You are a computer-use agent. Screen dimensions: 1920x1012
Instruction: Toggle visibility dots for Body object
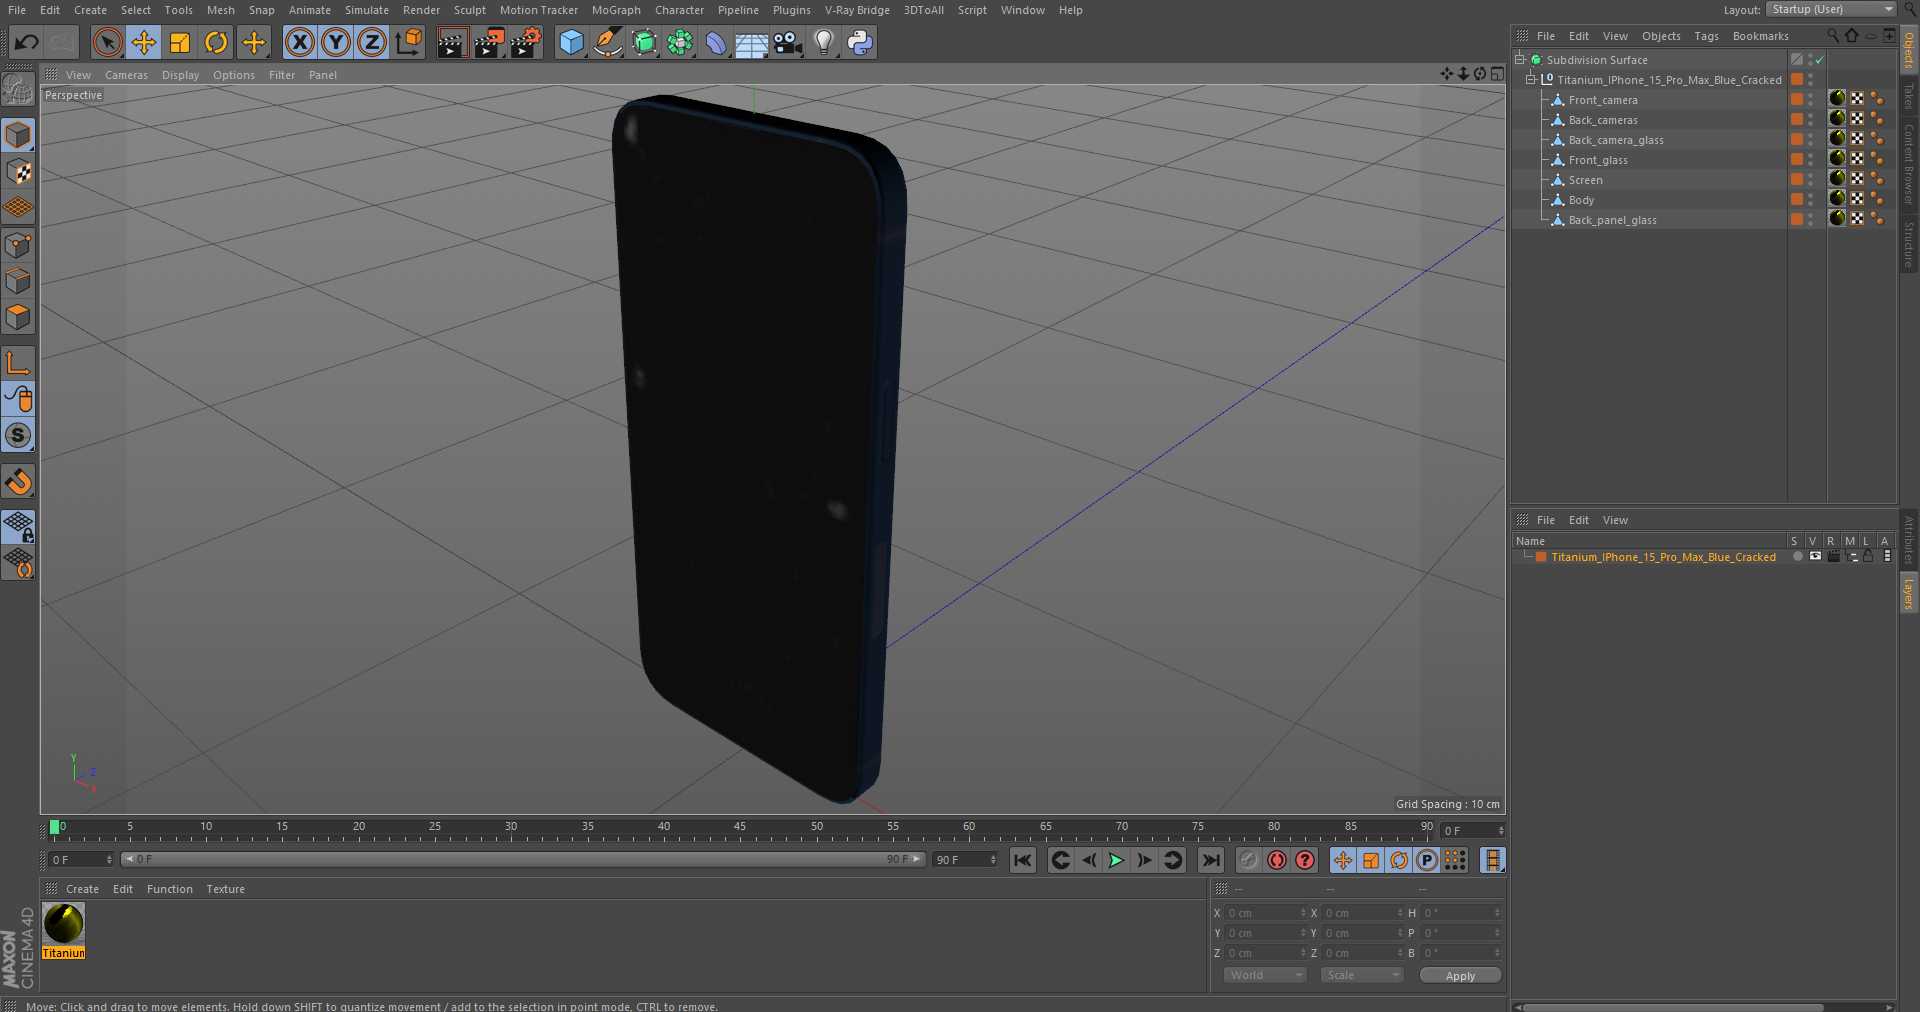click(1811, 200)
